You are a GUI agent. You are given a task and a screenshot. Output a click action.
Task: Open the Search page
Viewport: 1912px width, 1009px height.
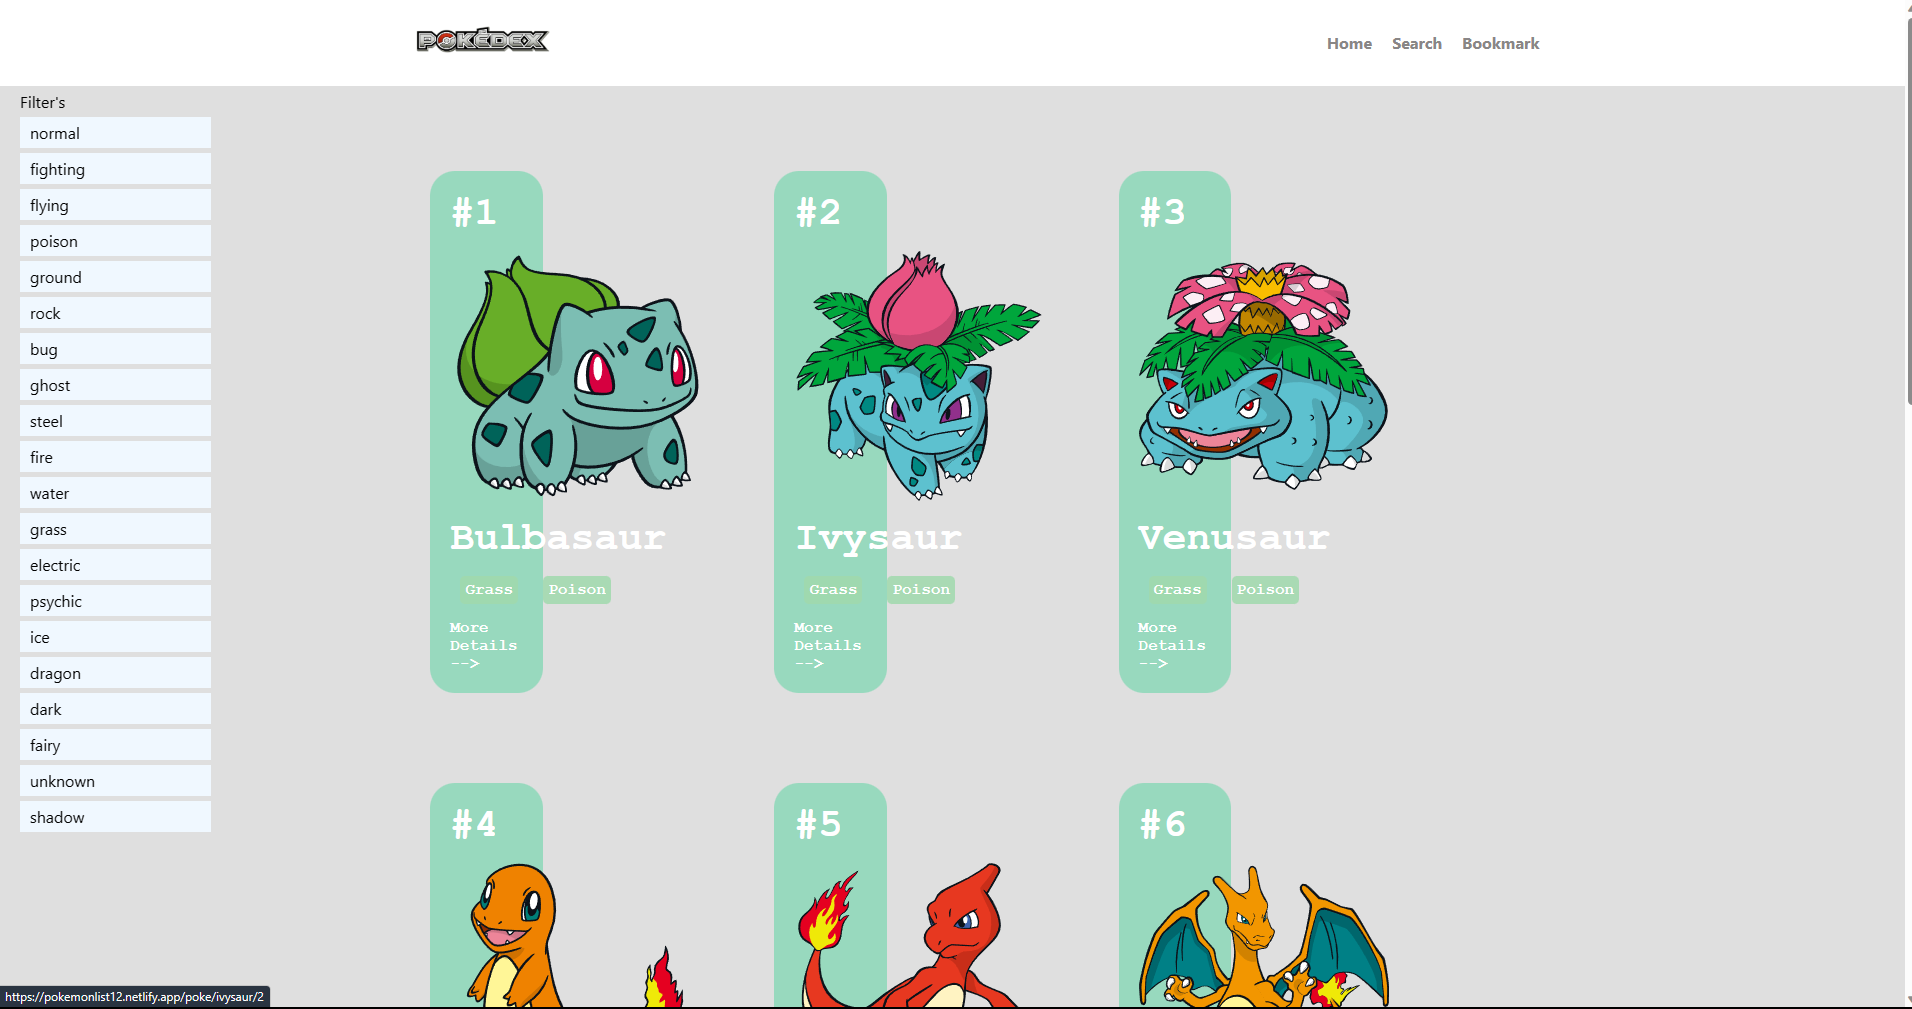pyautogui.click(x=1416, y=43)
